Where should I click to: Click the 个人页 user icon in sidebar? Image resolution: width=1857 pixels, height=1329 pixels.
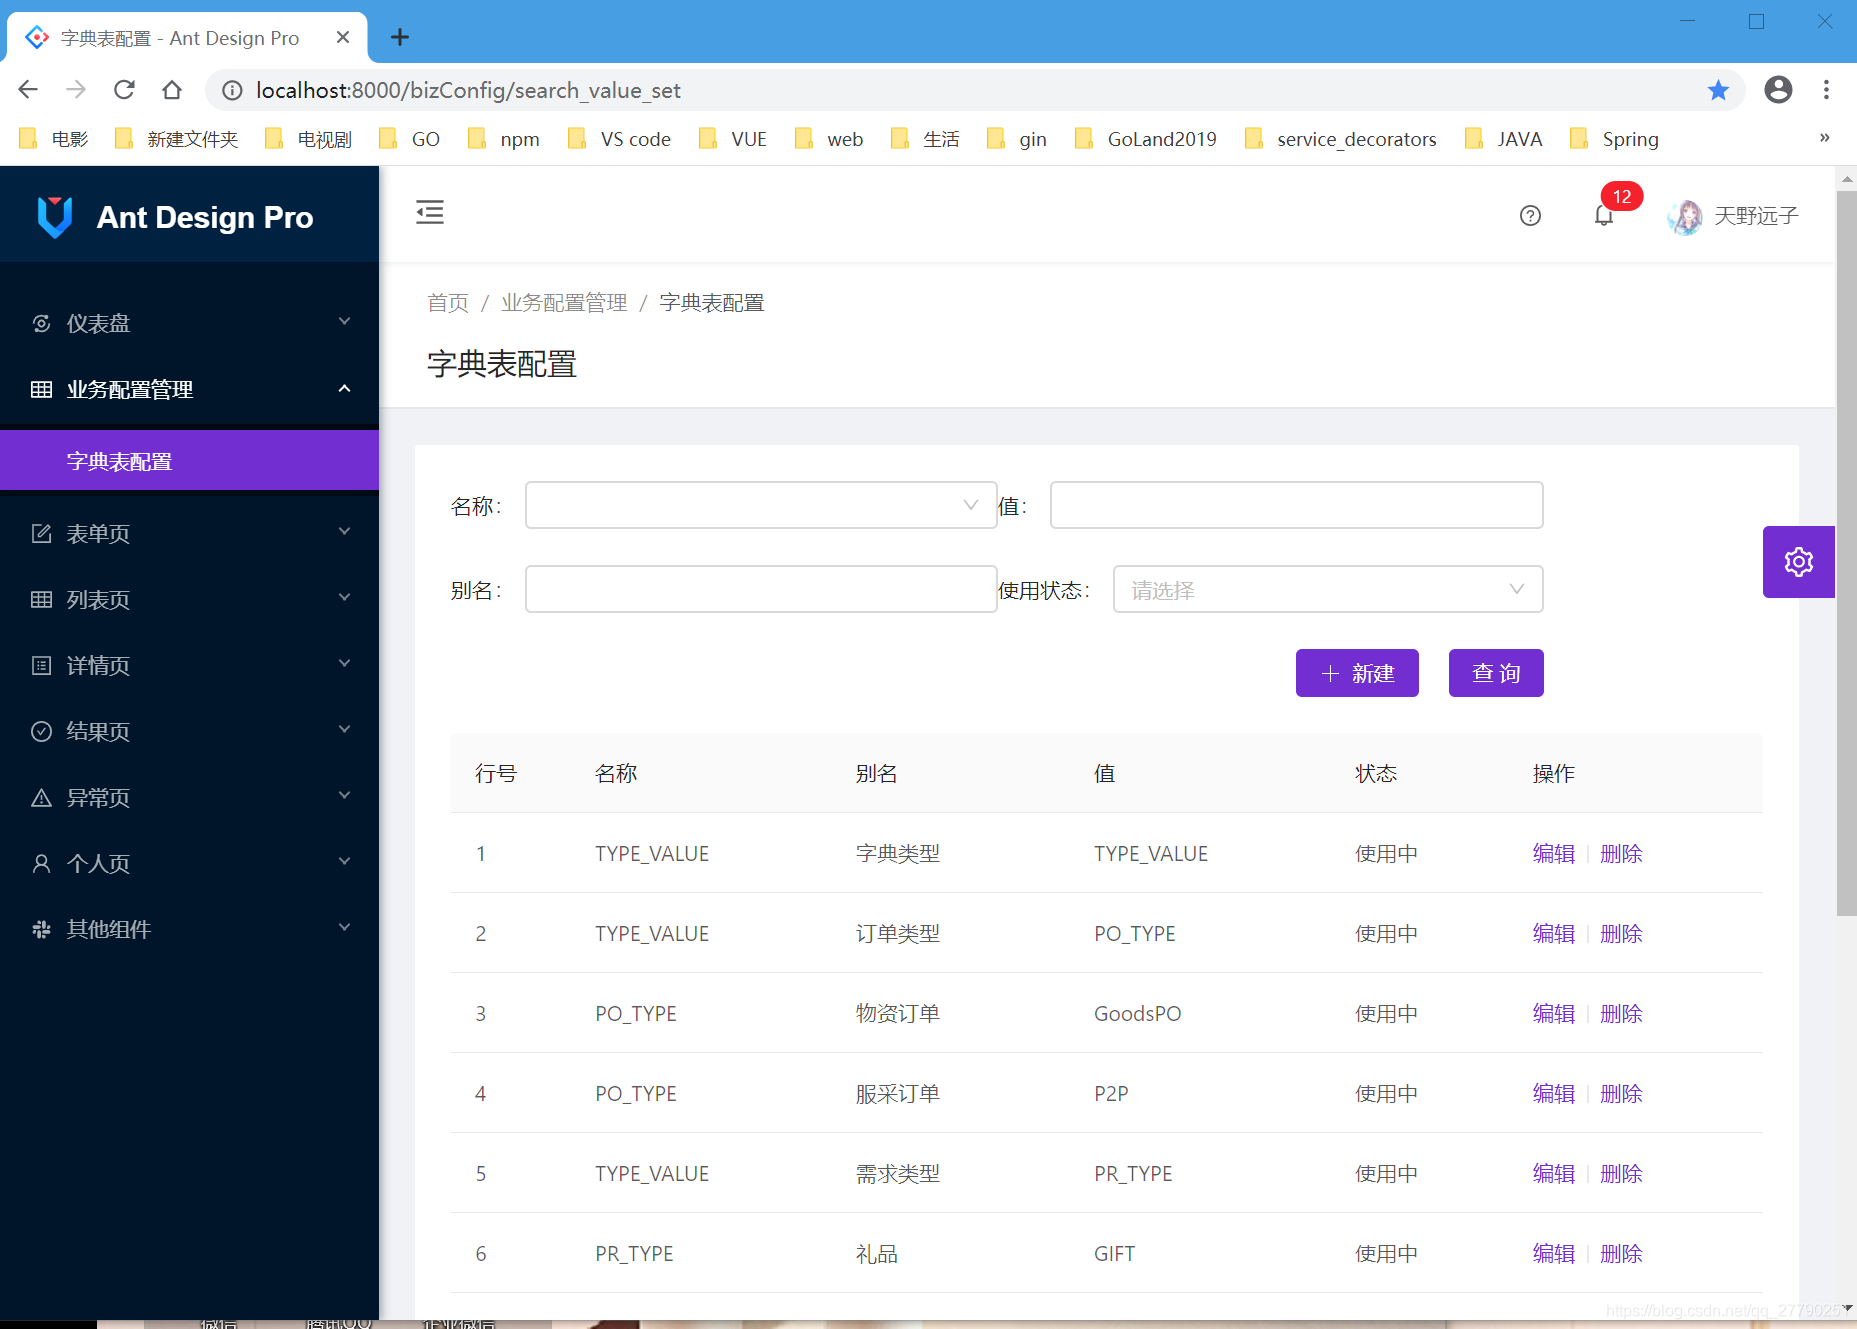41,862
